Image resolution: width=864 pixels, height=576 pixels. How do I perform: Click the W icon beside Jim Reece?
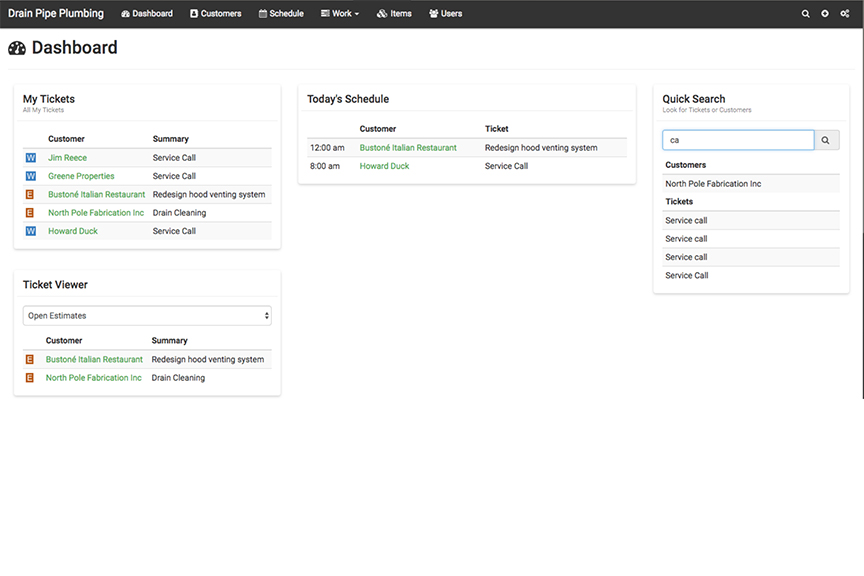click(30, 158)
